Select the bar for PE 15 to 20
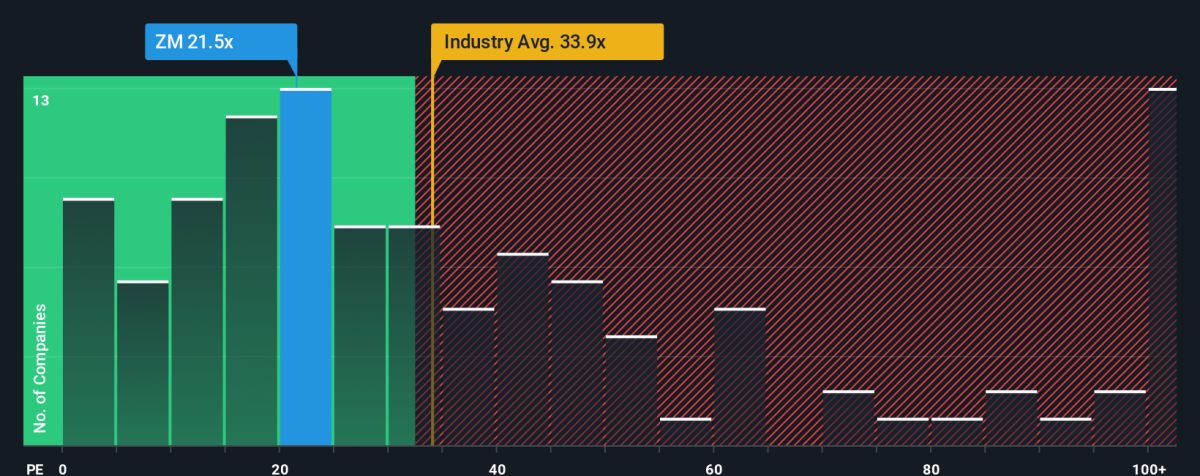Image resolution: width=1200 pixels, height=476 pixels. pyautogui.click(x=251, y=281)
